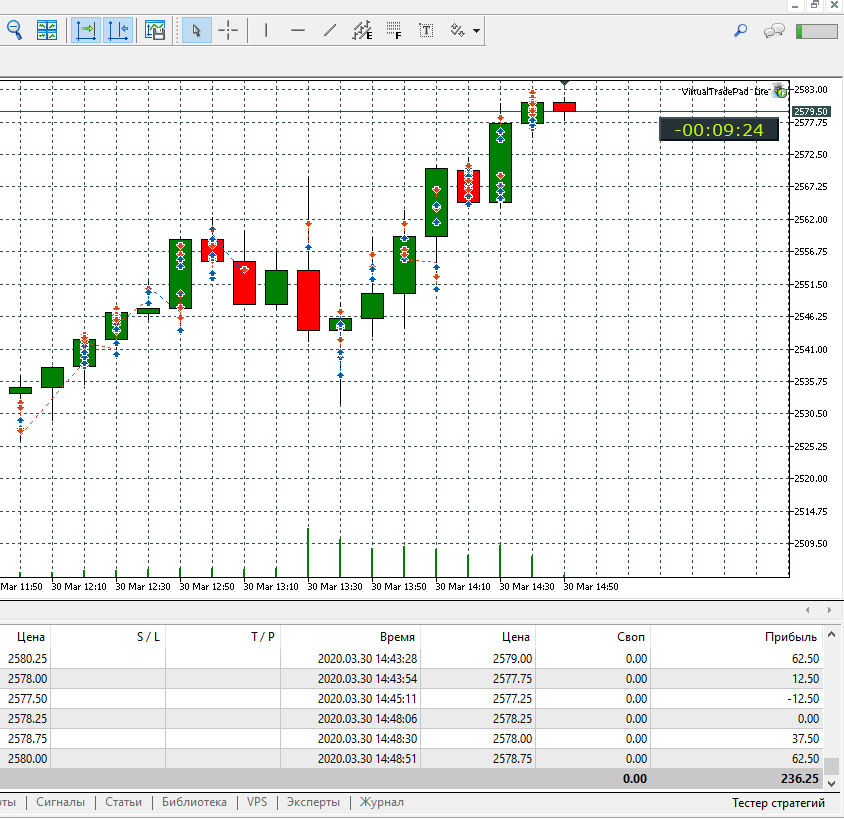Click the table scrollbar up arrow

(832, 635)
